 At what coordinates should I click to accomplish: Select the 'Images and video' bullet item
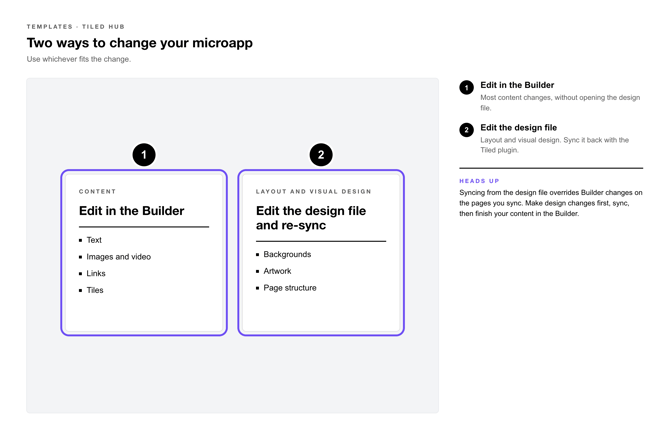click(118, 257)
